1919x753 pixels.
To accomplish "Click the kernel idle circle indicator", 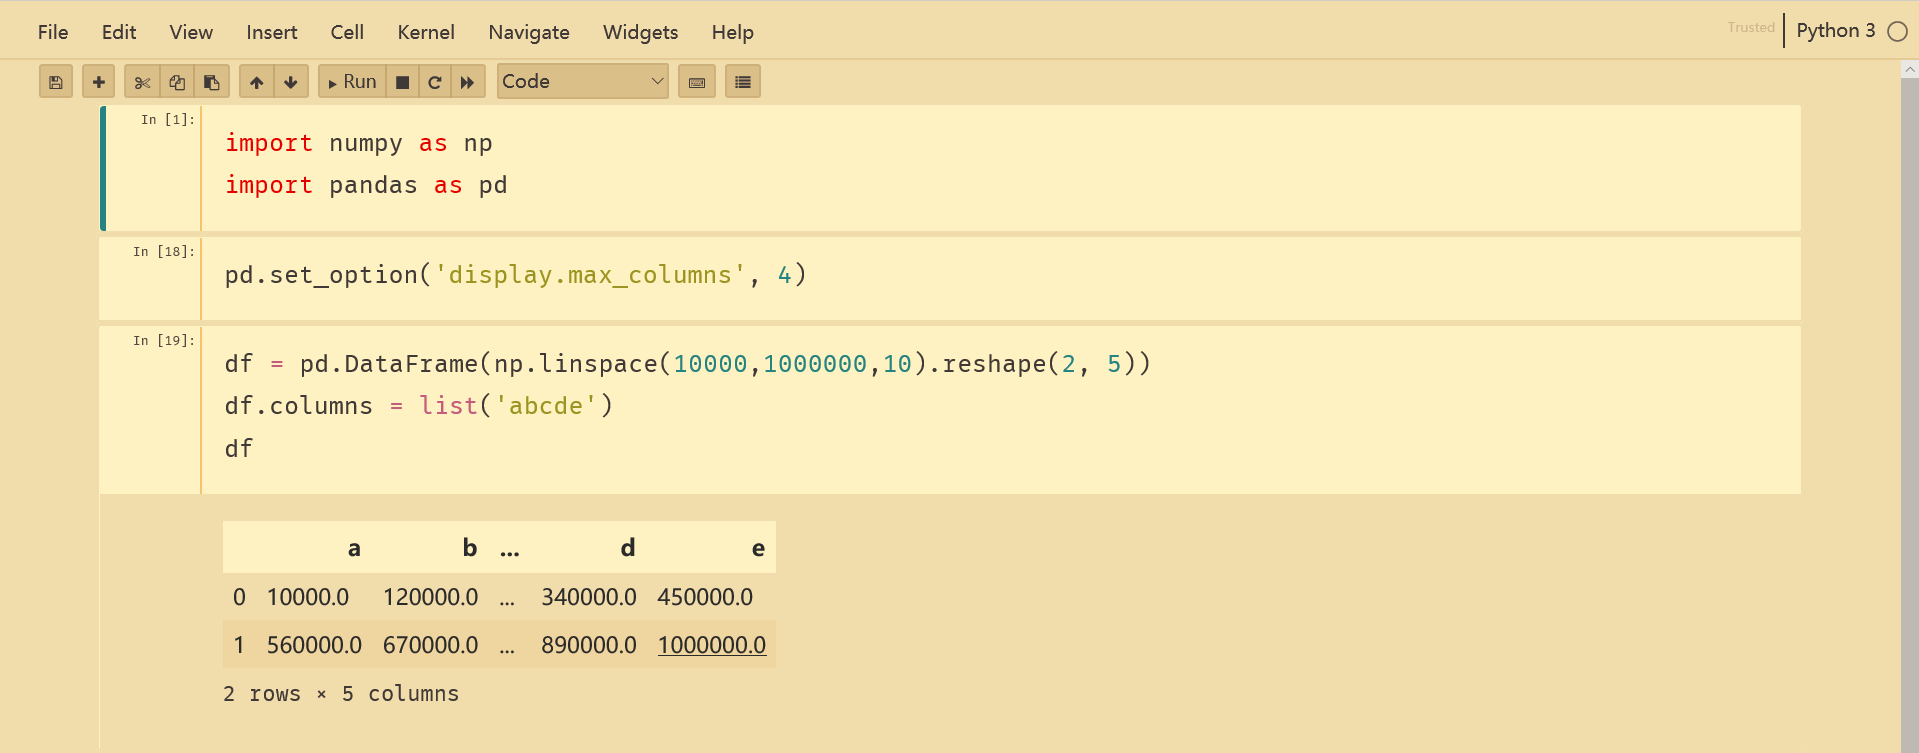I will pos(1897,31).
